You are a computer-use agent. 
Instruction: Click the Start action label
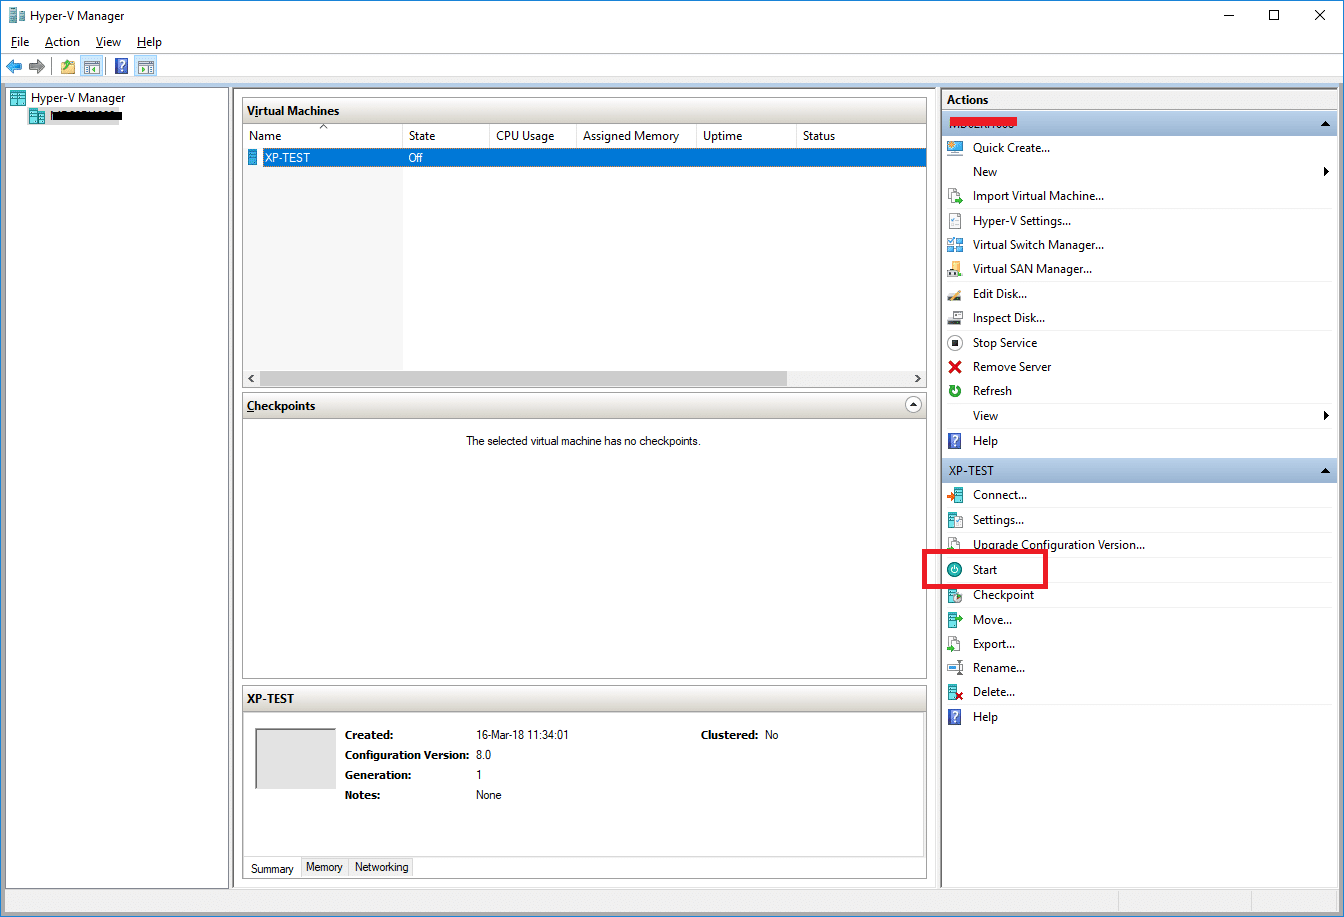coord(985,570)
